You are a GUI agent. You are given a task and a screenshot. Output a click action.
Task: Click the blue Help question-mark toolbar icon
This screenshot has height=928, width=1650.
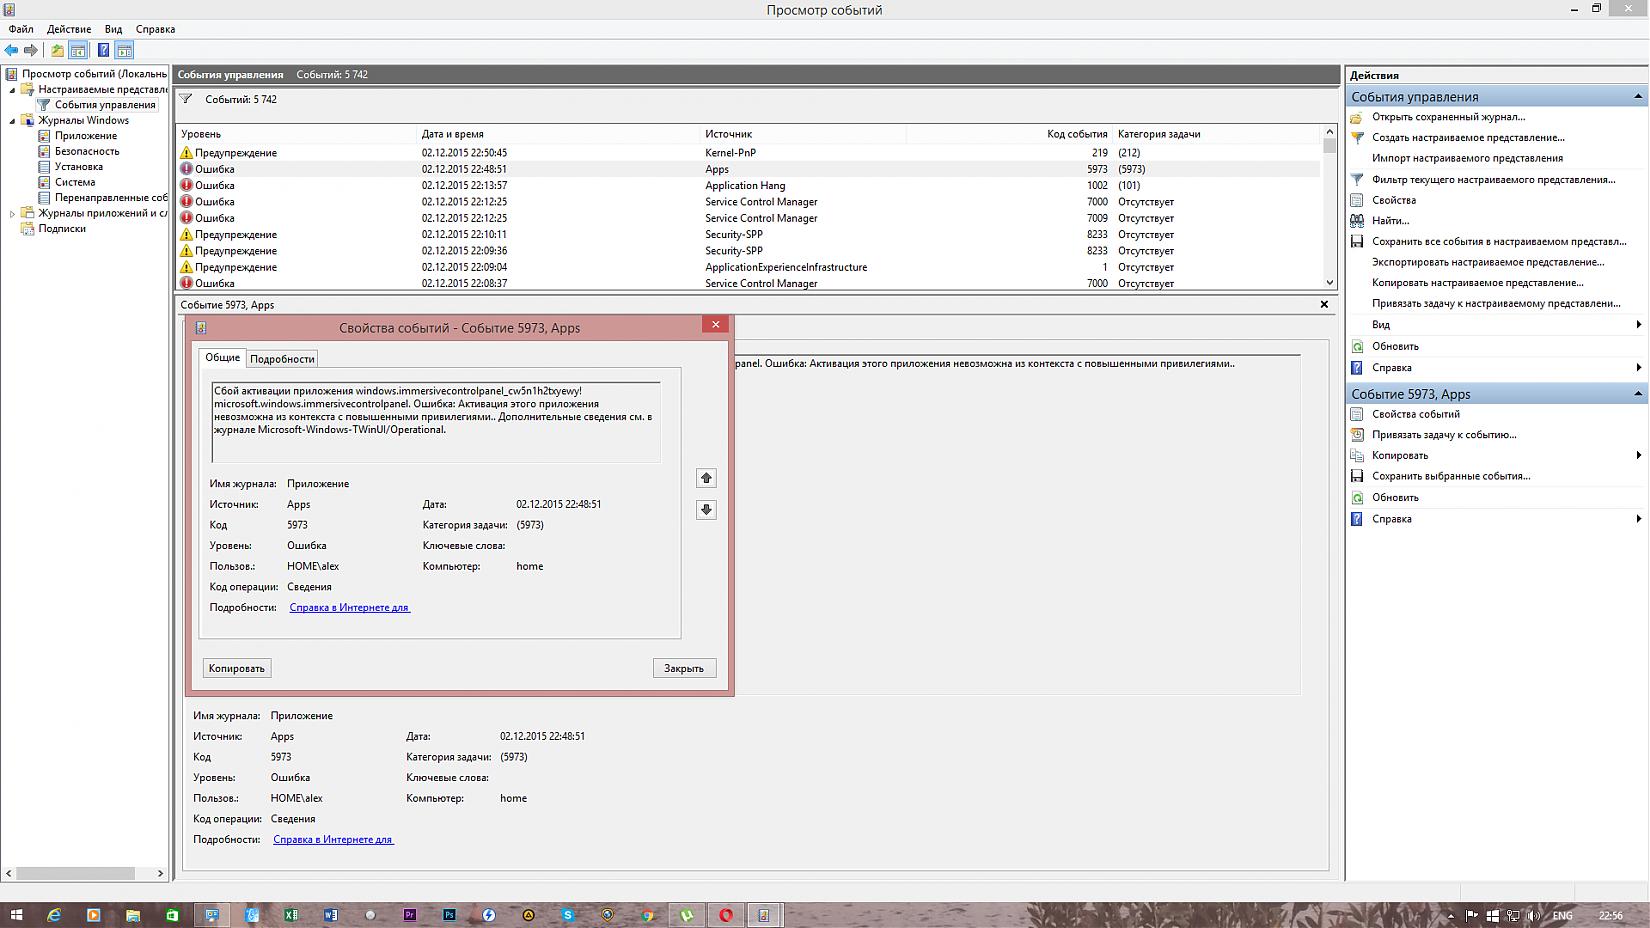[103, 50]
